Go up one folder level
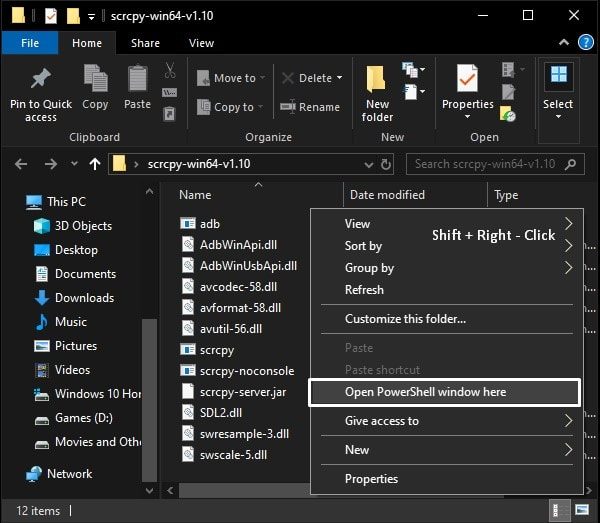 [95, 164]
